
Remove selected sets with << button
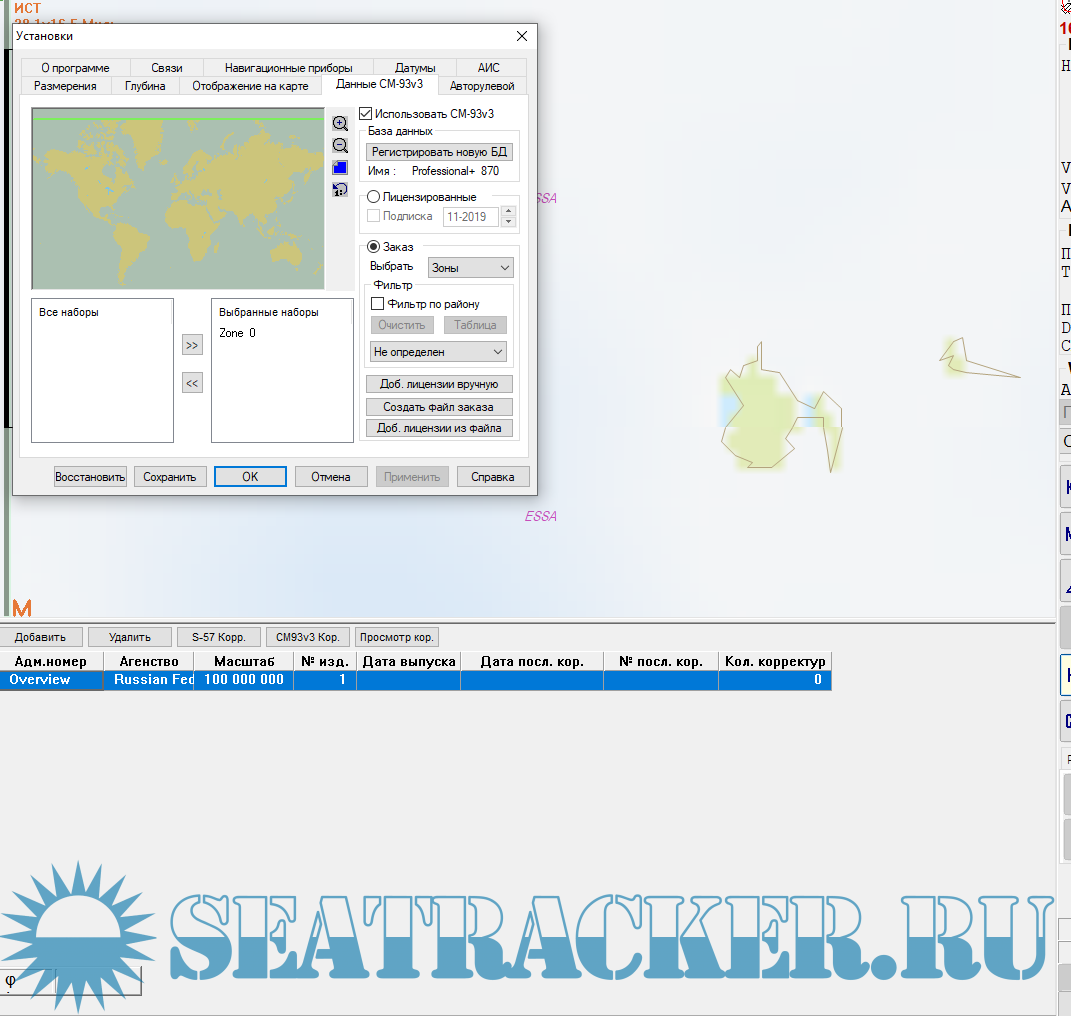tap(192, 383)
